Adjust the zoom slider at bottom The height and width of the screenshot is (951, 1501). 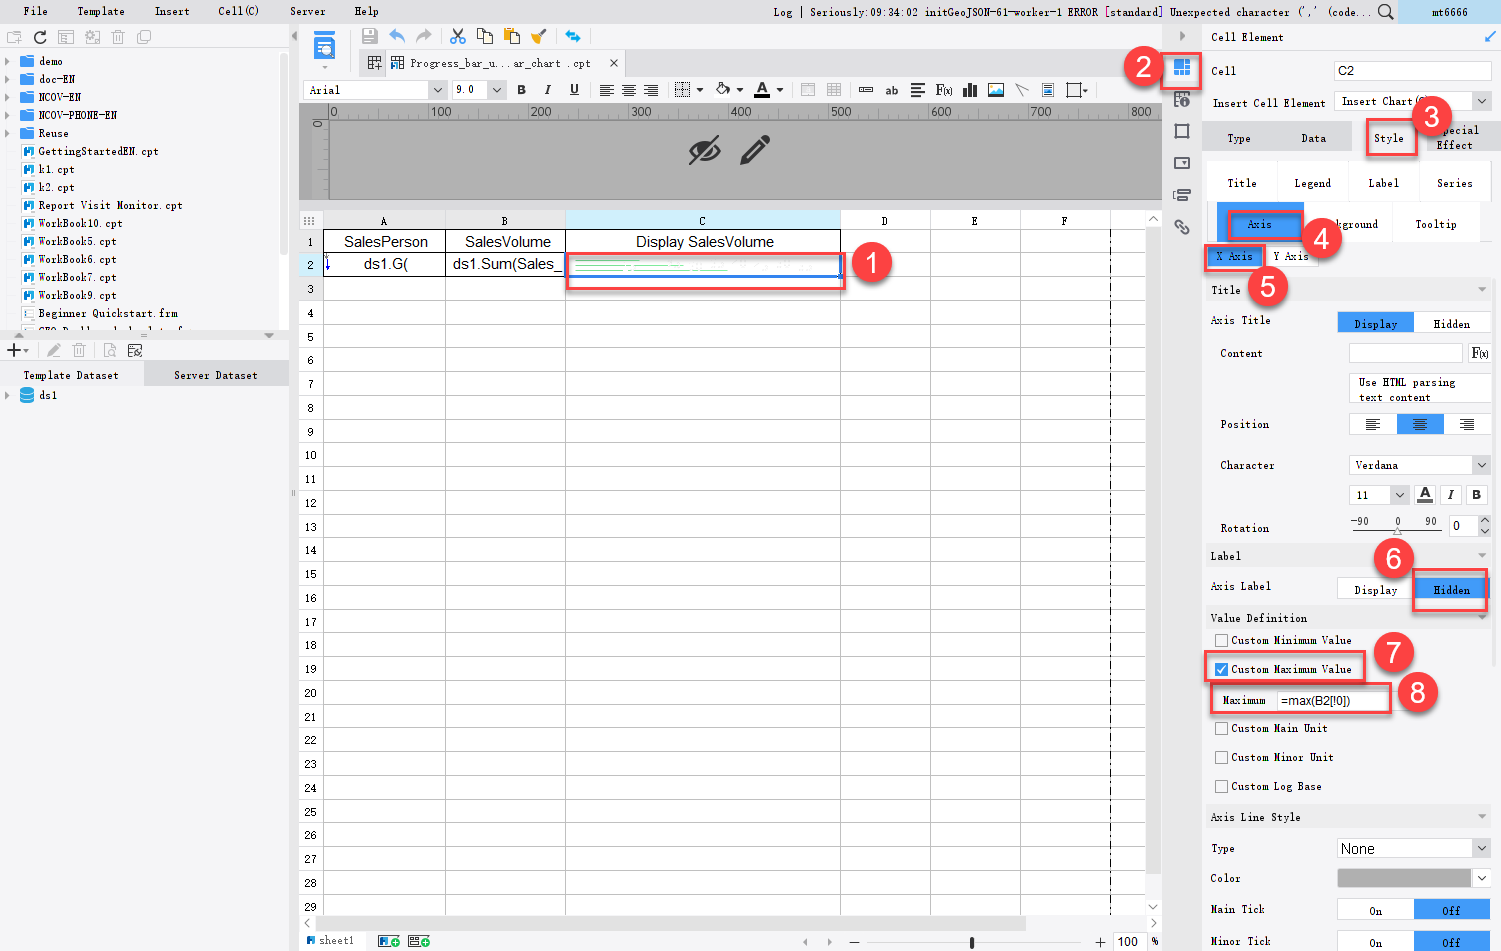(x=972, y=942)
